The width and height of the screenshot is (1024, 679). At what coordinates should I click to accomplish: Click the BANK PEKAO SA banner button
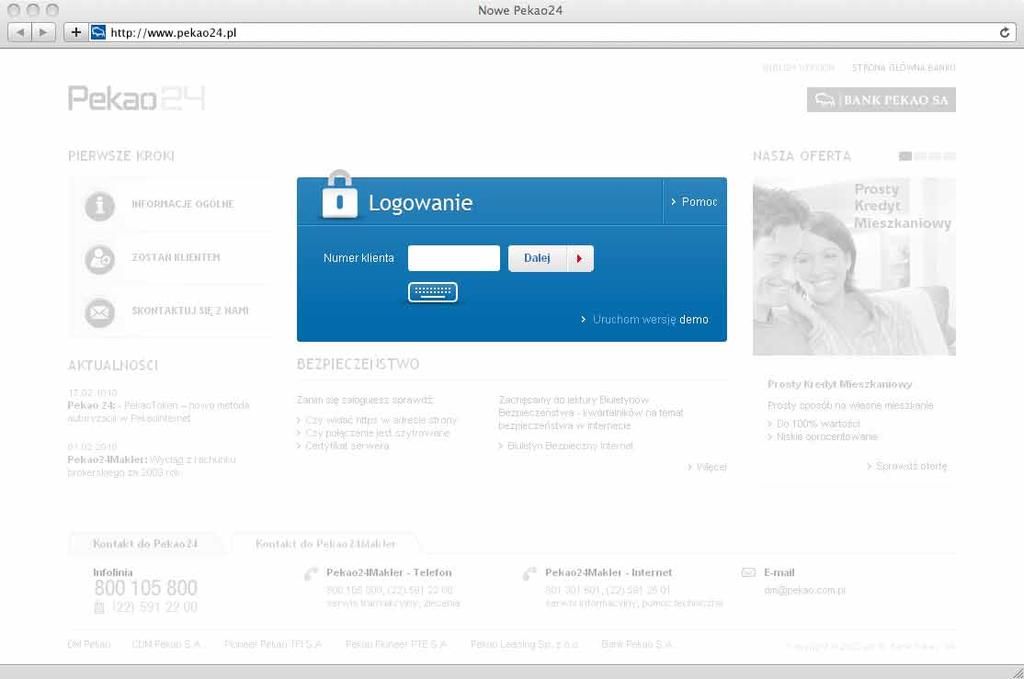(x=881, y=100)
